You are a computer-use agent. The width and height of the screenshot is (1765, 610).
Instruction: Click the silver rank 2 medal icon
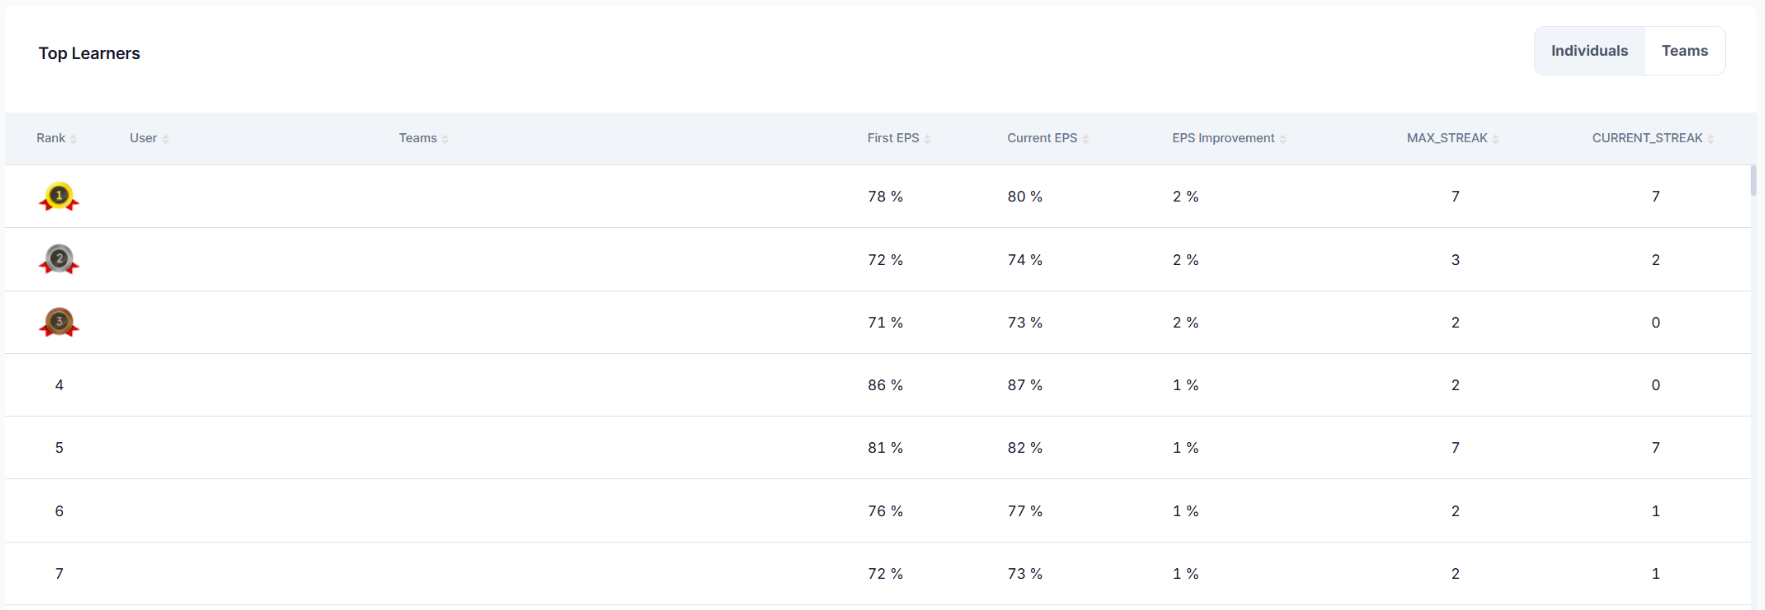pos(59,260)
